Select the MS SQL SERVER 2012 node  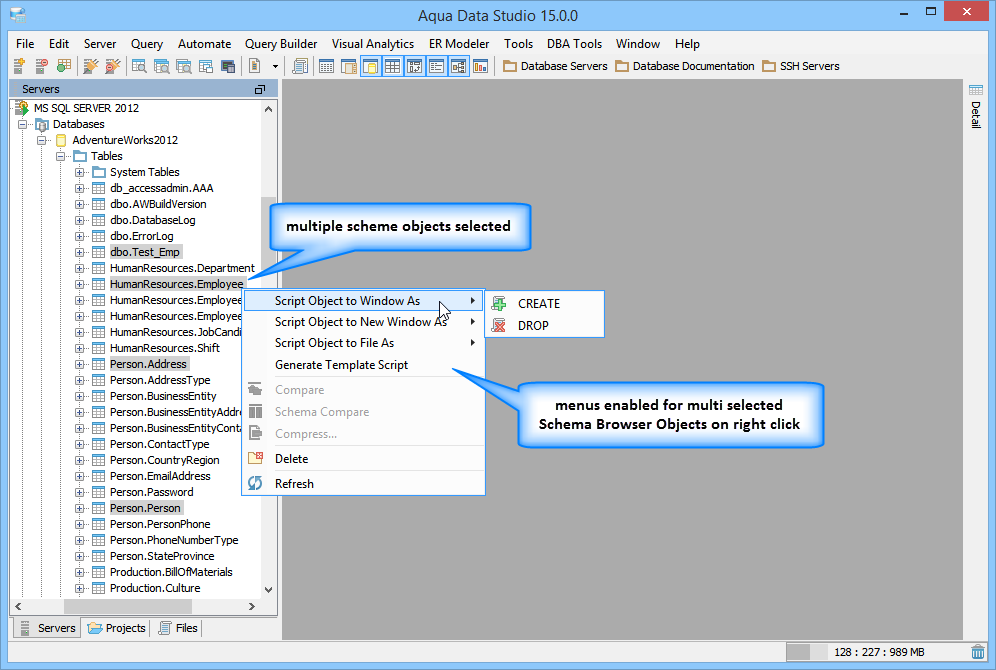(x=86, y=108)
